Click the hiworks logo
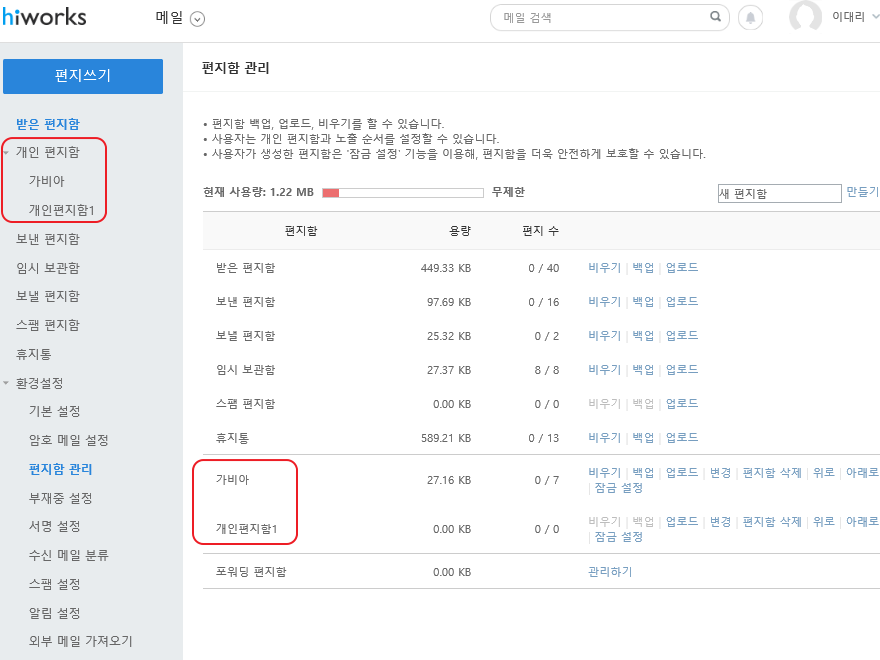Screen dimensions: 880x660 point(44,17)
